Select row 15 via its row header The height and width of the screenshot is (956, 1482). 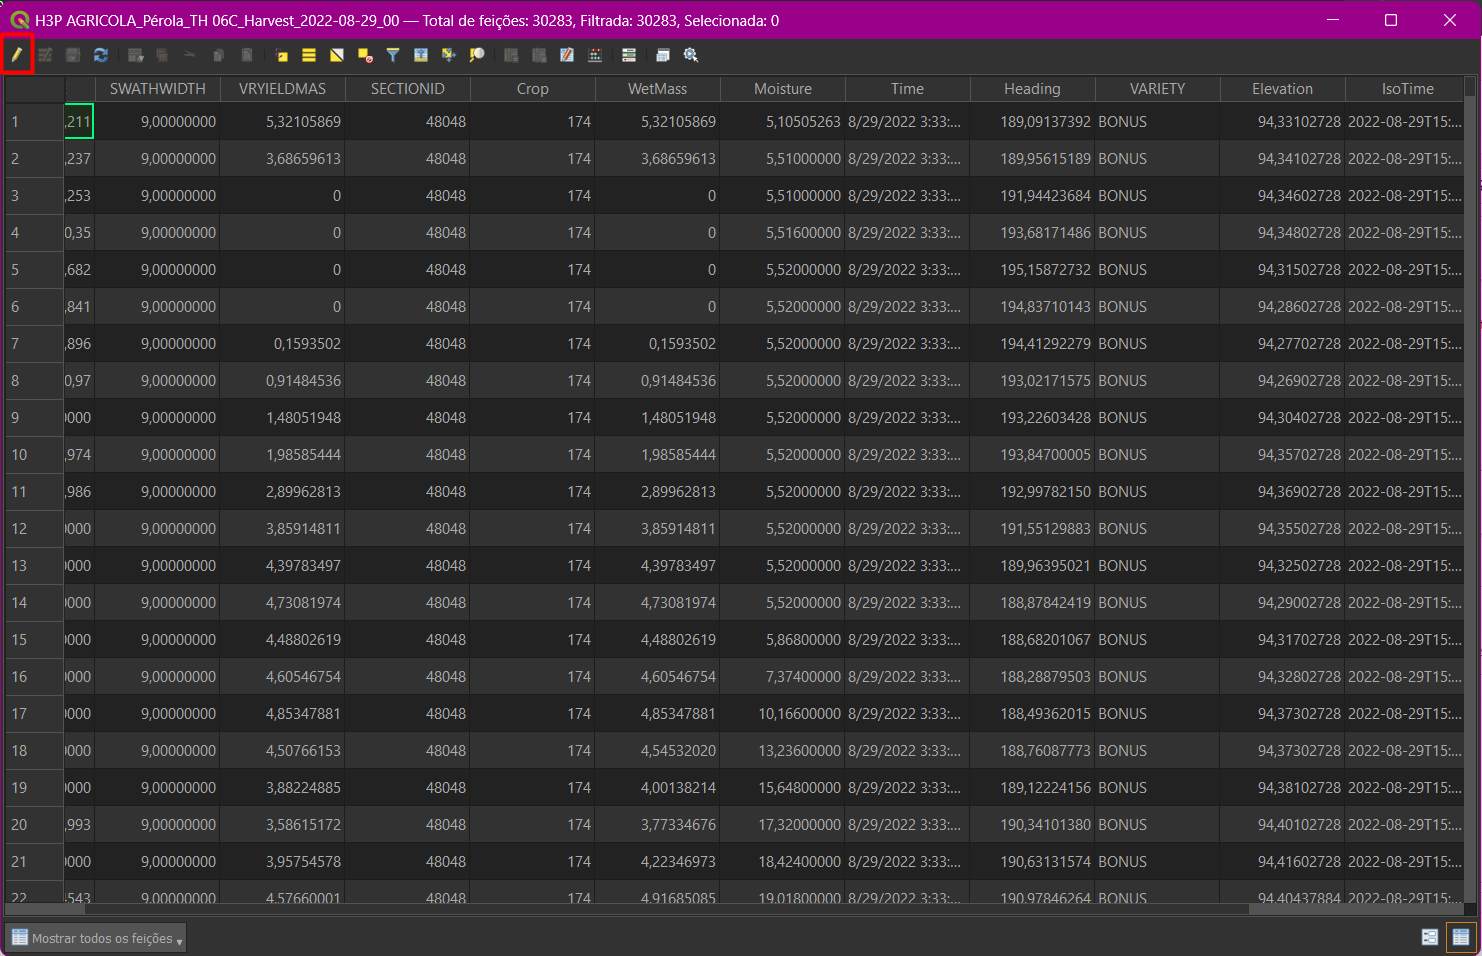click(34, 640)
